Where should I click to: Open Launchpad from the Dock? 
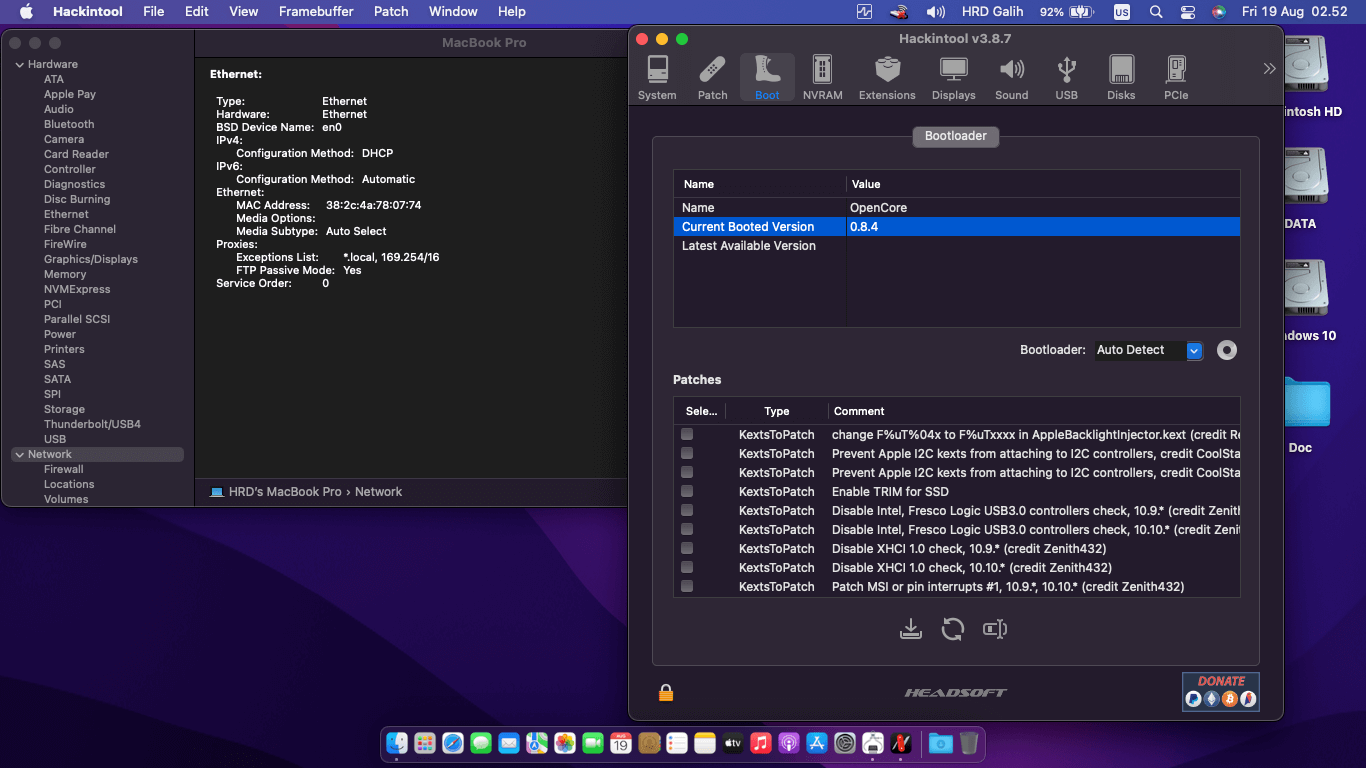click(425, 743)
